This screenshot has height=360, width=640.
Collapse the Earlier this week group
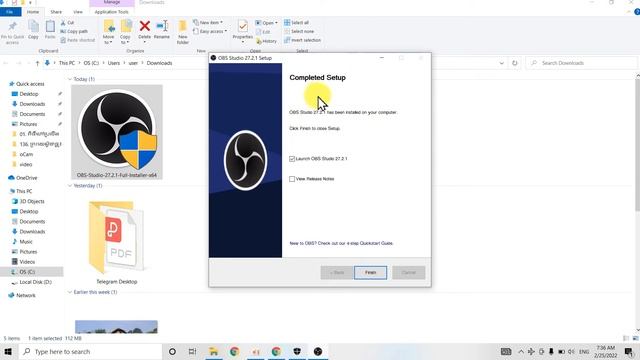tap(70, 292)
